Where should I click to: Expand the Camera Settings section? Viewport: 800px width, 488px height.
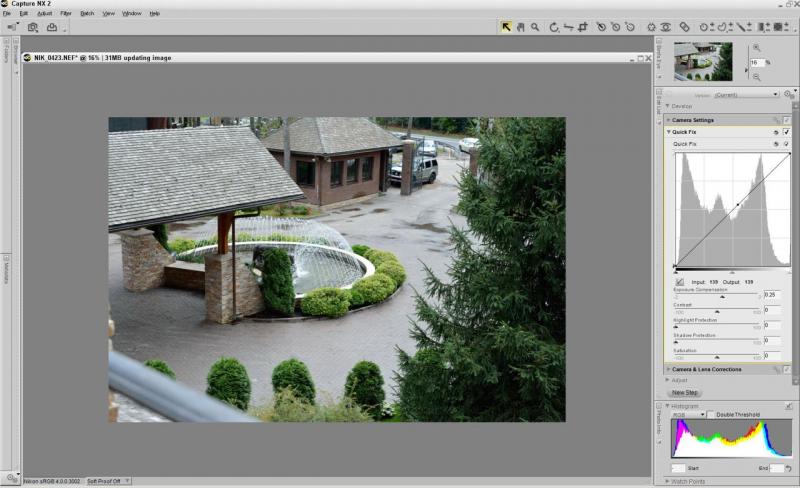(x=668, y=120)
